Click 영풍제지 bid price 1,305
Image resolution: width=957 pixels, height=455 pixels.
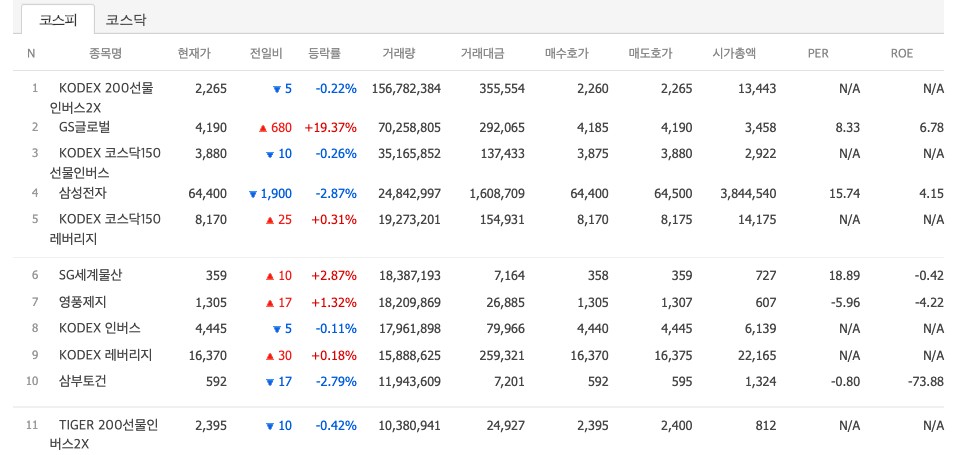(592, 302)
